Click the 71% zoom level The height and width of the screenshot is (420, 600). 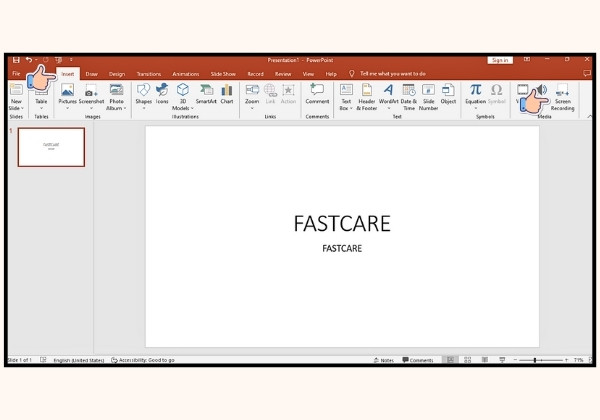pos(579,360)
